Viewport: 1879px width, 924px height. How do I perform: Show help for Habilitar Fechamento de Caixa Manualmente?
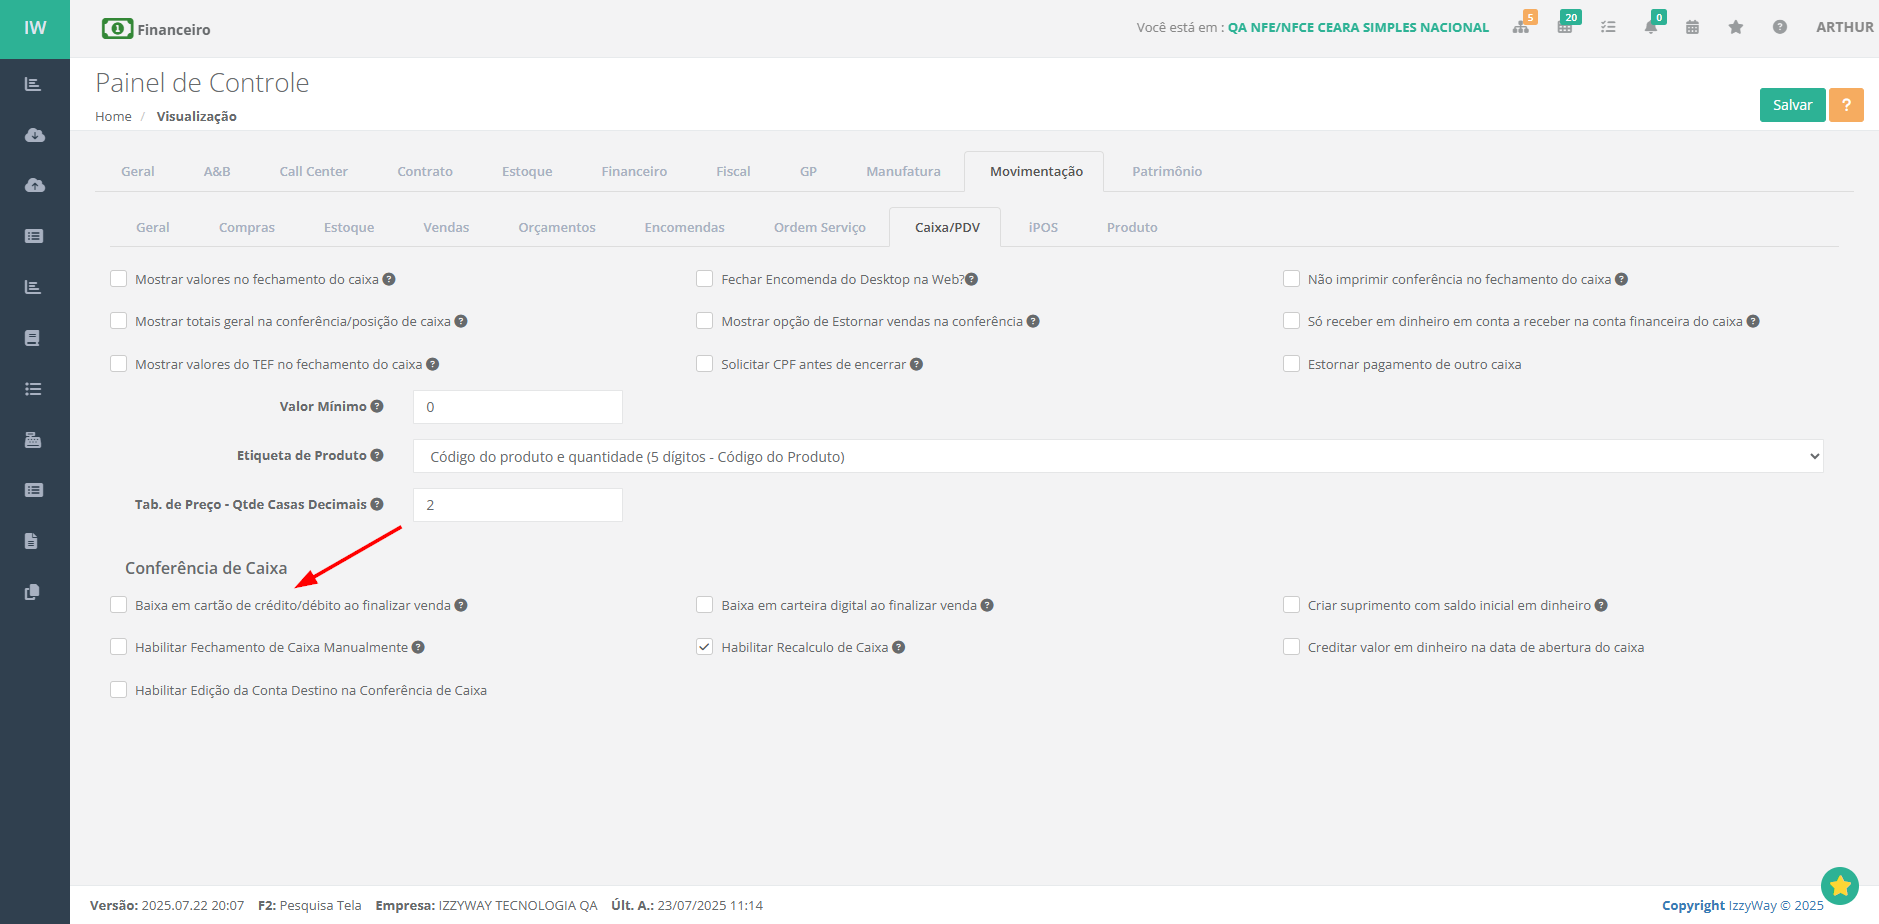point(418,647)
